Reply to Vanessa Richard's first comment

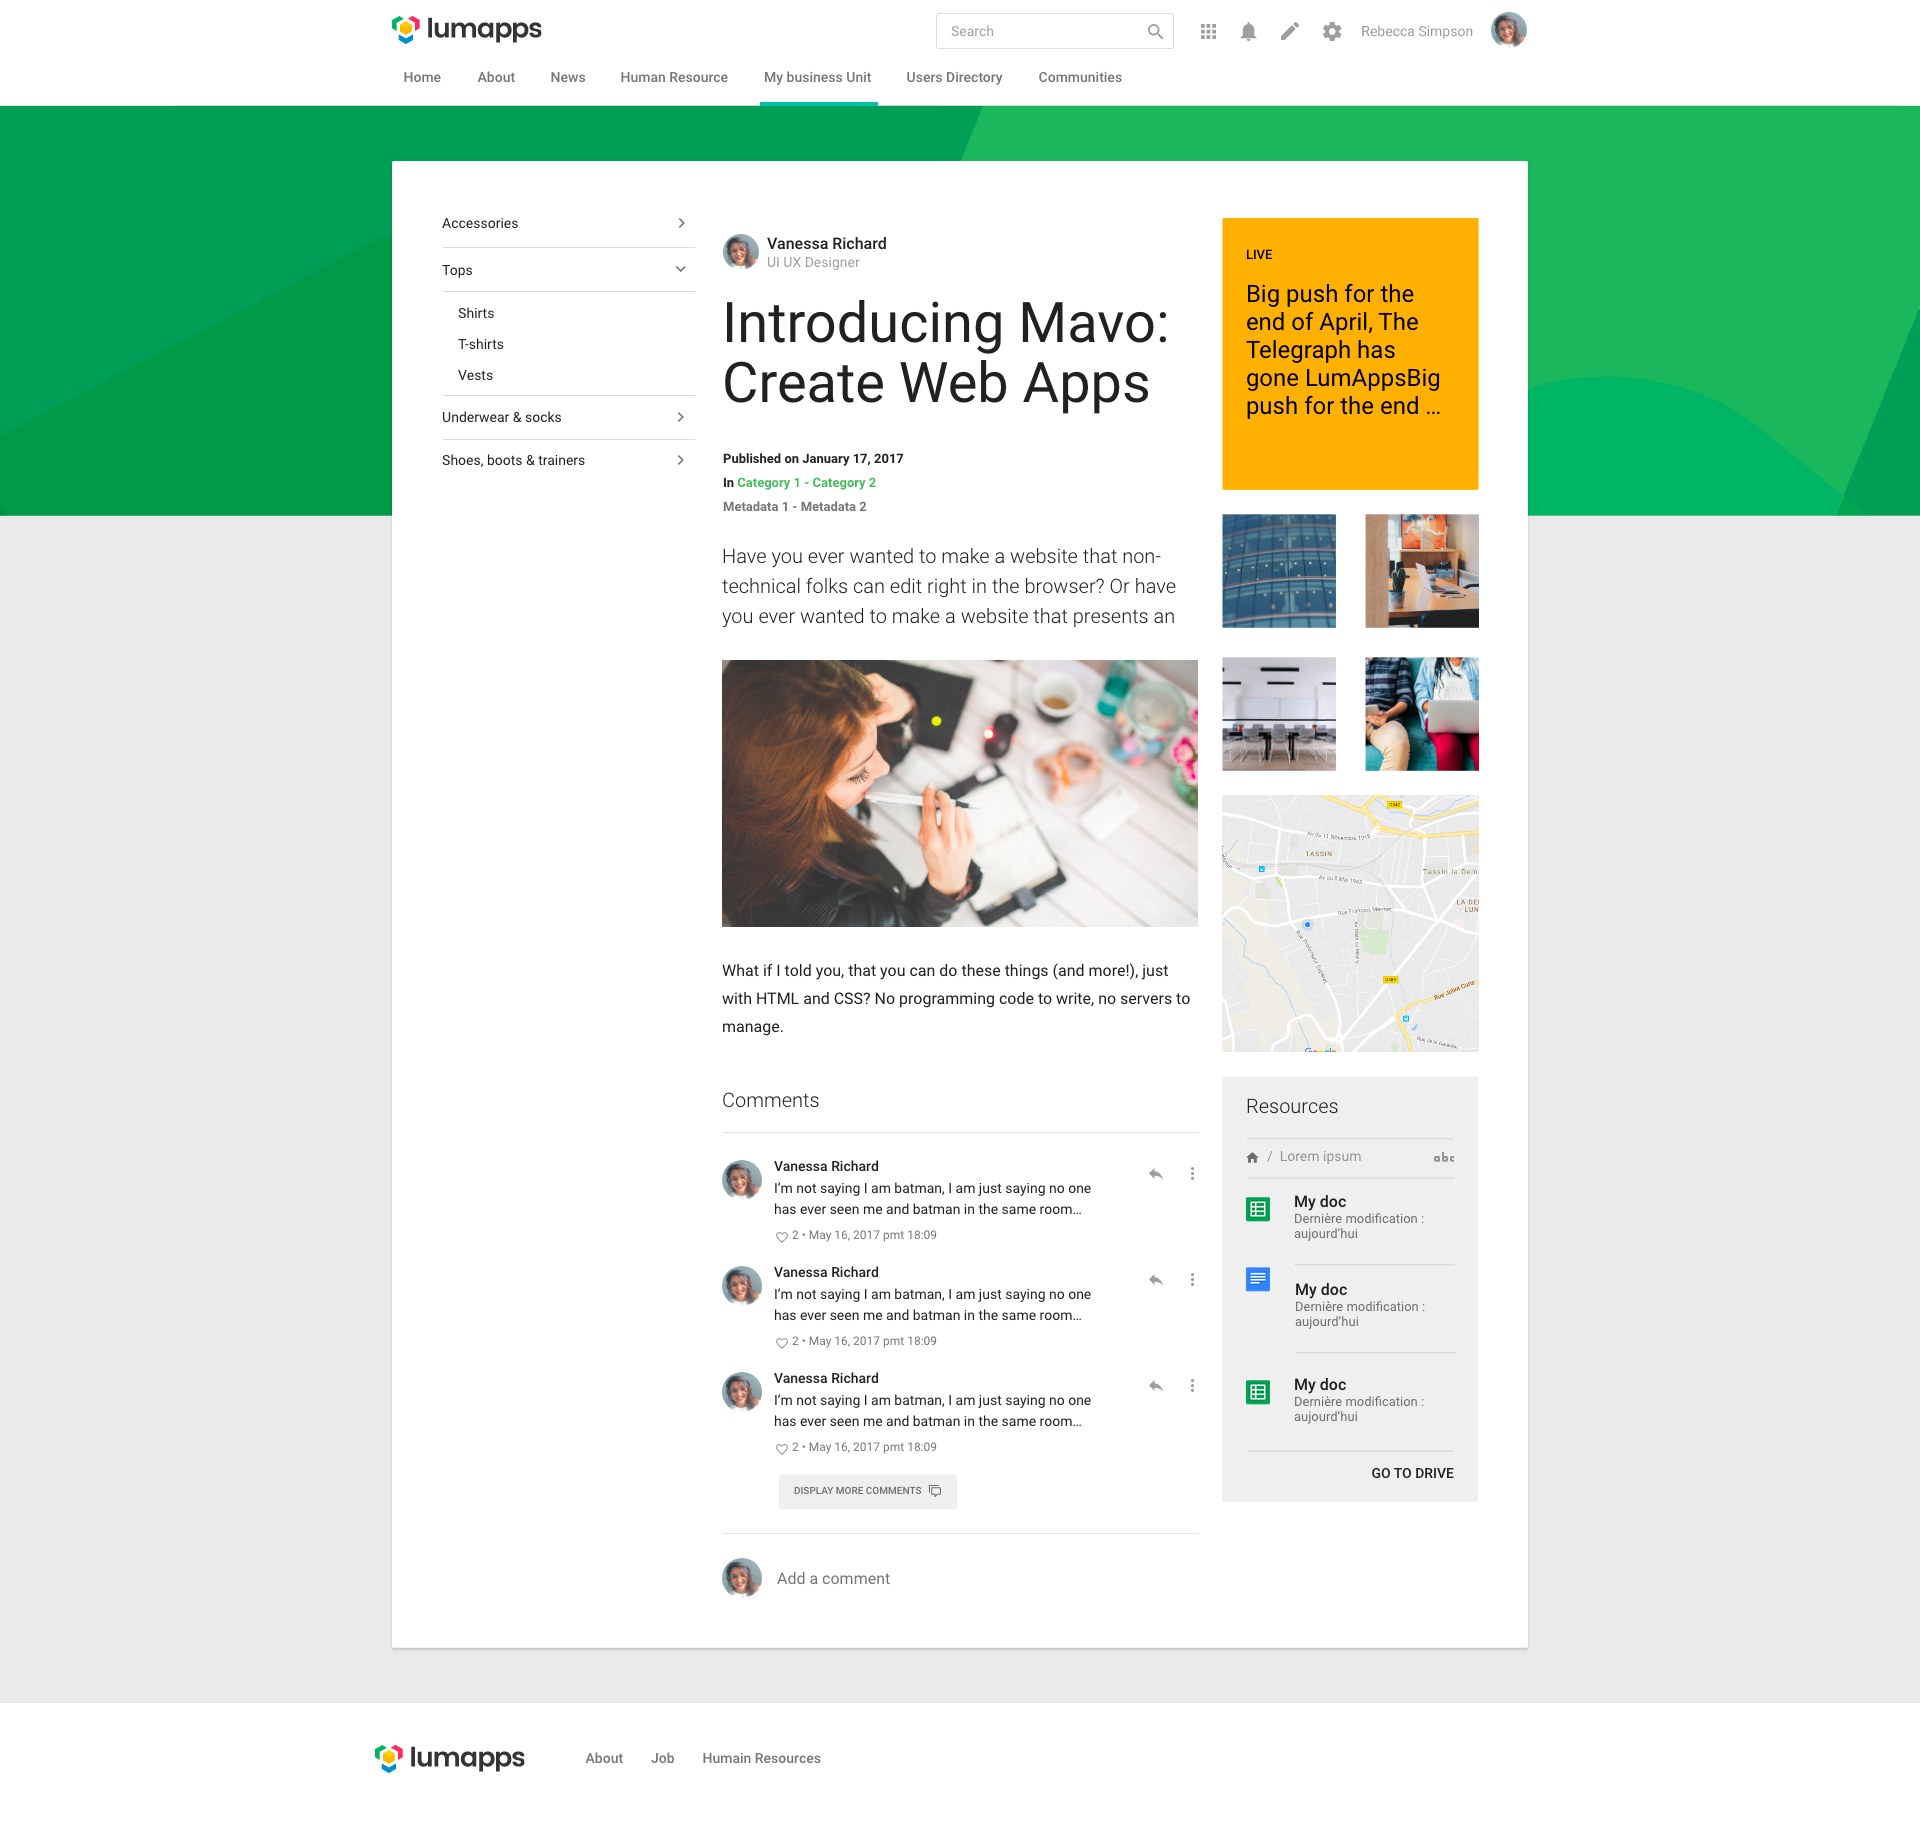click(x=1154, y=1173)
